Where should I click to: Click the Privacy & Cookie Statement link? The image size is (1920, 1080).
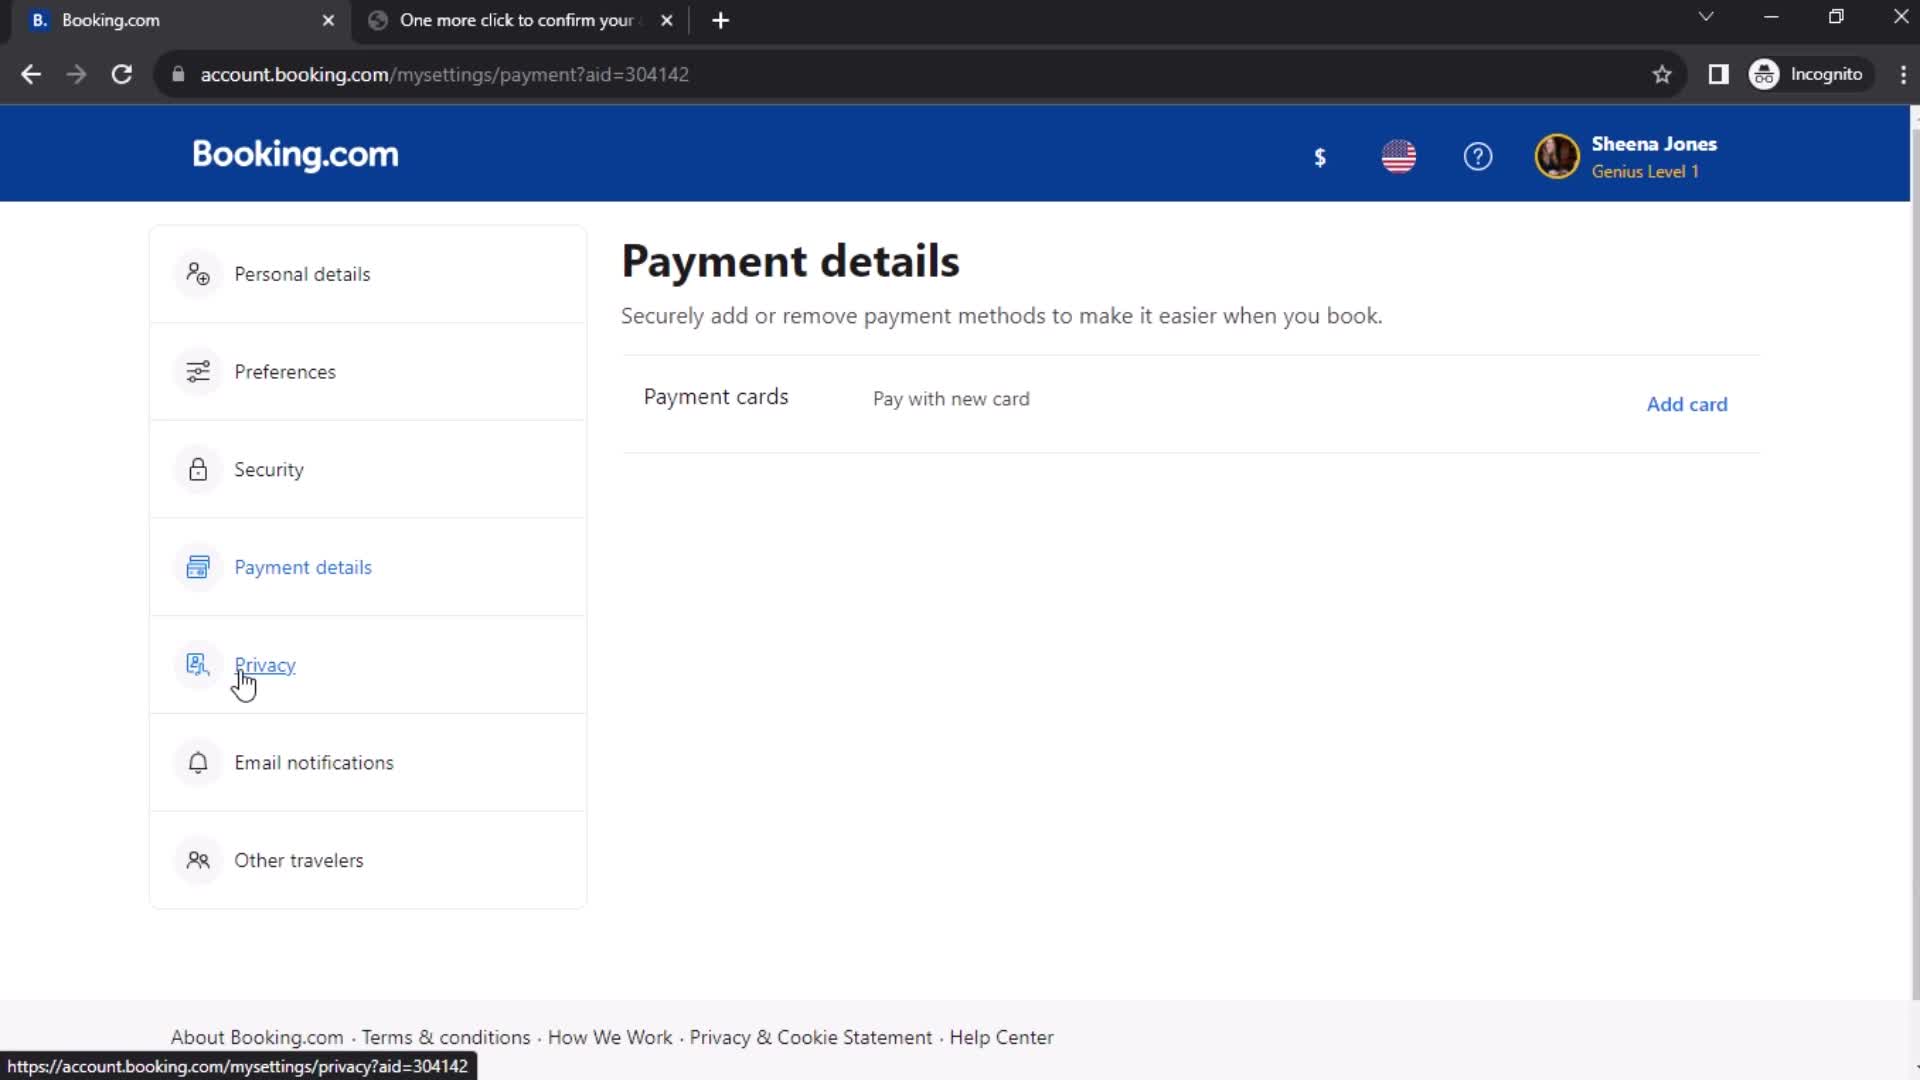pyautogui.click(x=810, y=1036)
